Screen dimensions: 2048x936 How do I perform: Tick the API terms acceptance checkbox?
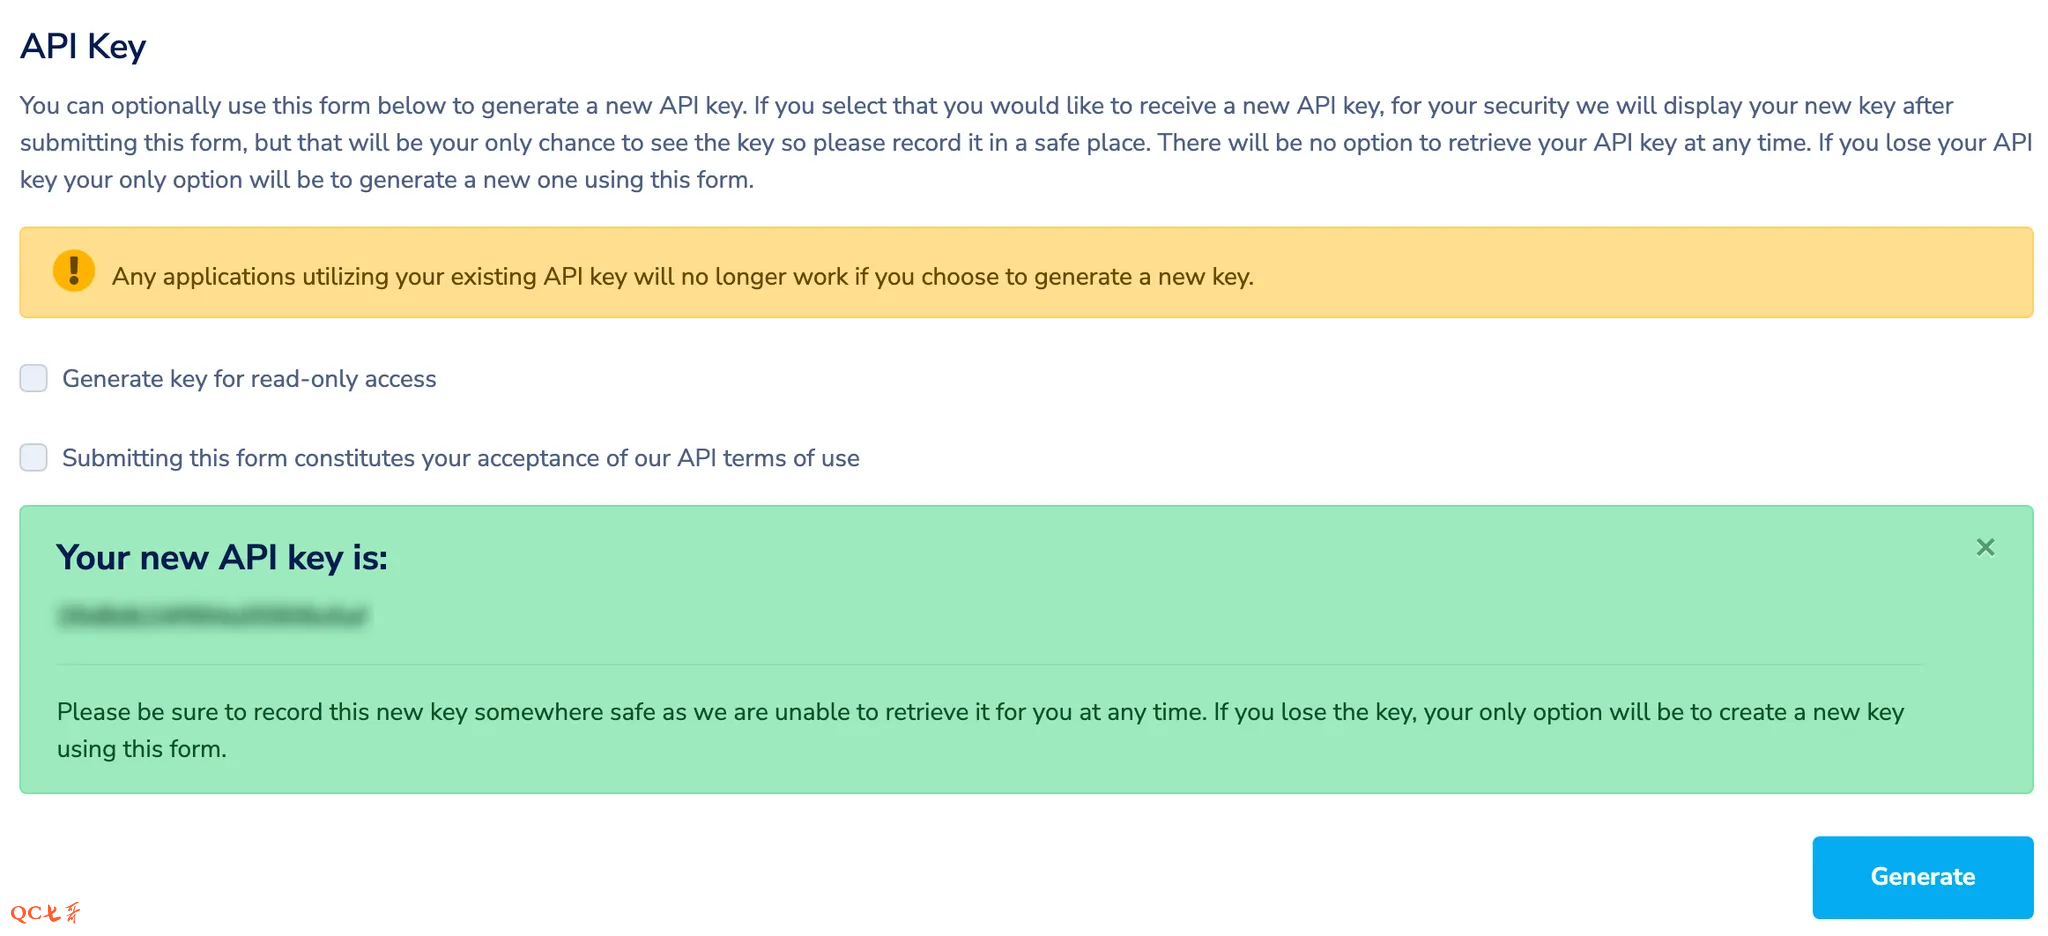coord(34,457)
